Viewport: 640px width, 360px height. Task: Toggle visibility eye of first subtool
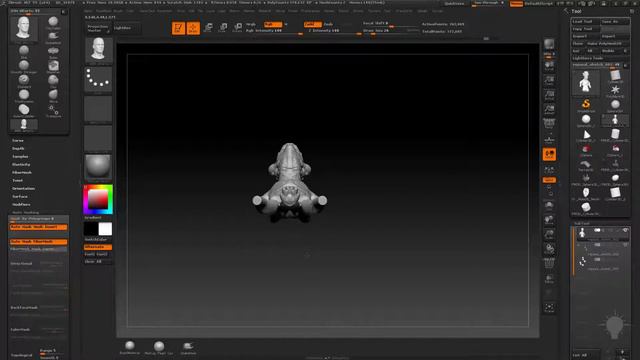(625, 231)
